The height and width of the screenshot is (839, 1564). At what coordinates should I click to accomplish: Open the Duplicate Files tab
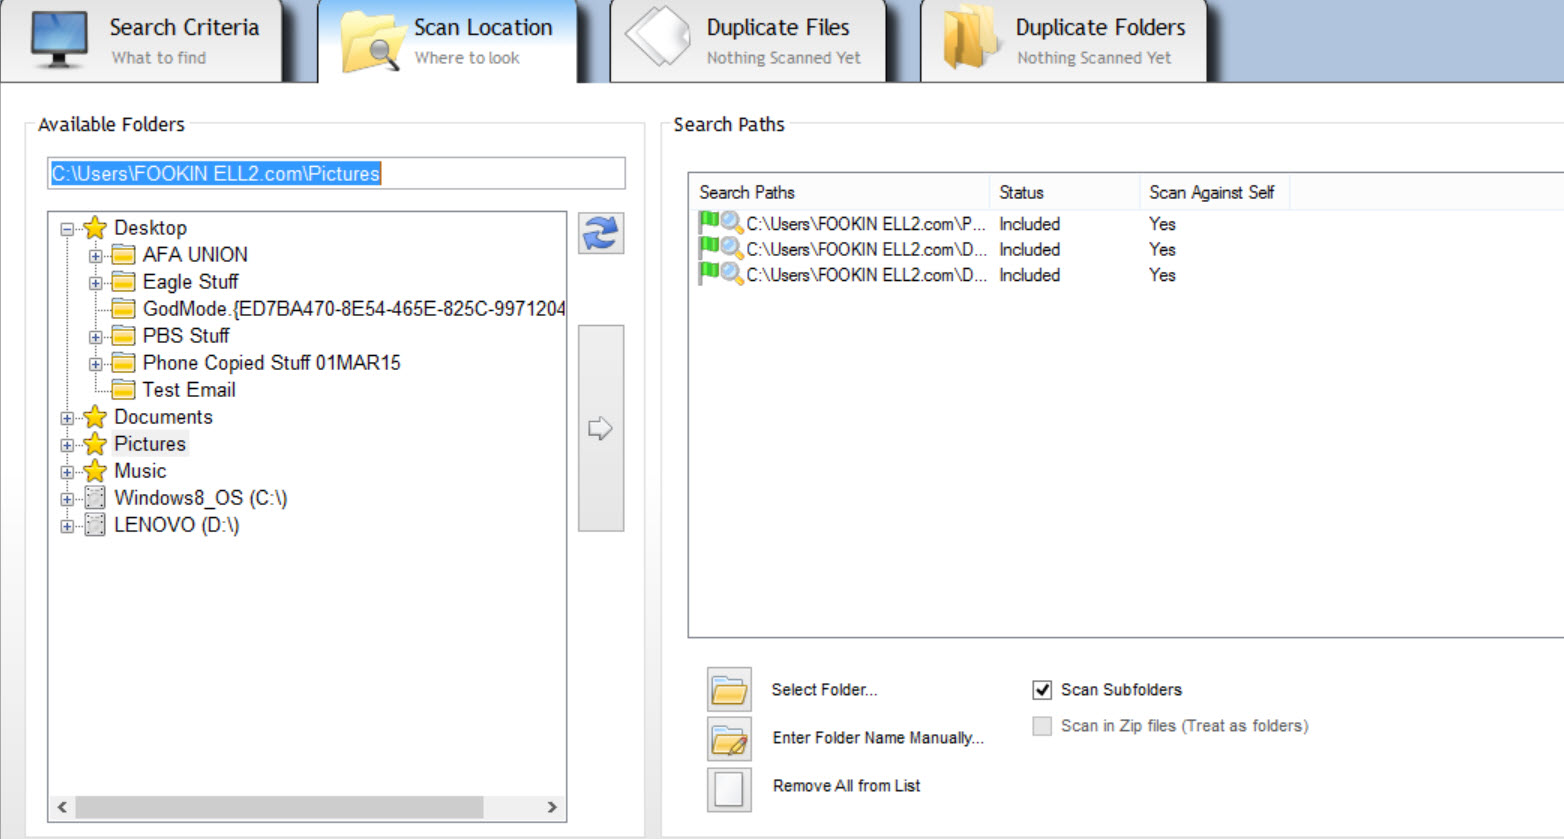[747, 41]
